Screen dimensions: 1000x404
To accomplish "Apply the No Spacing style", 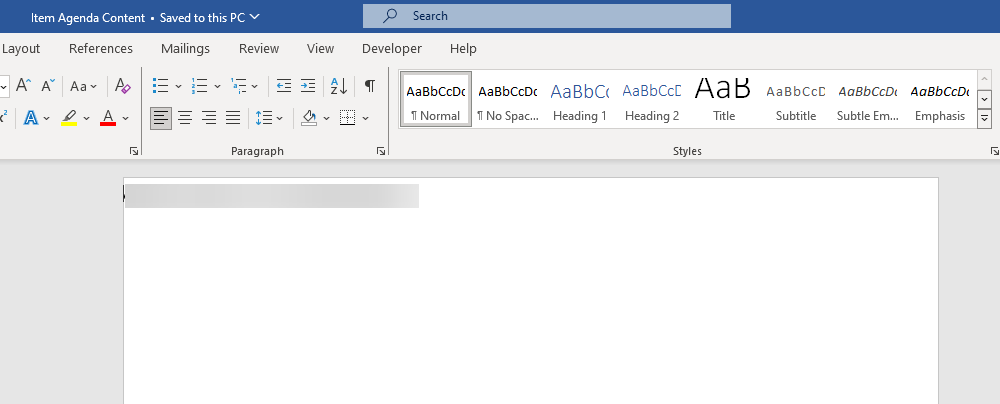I will coord(508,99).
